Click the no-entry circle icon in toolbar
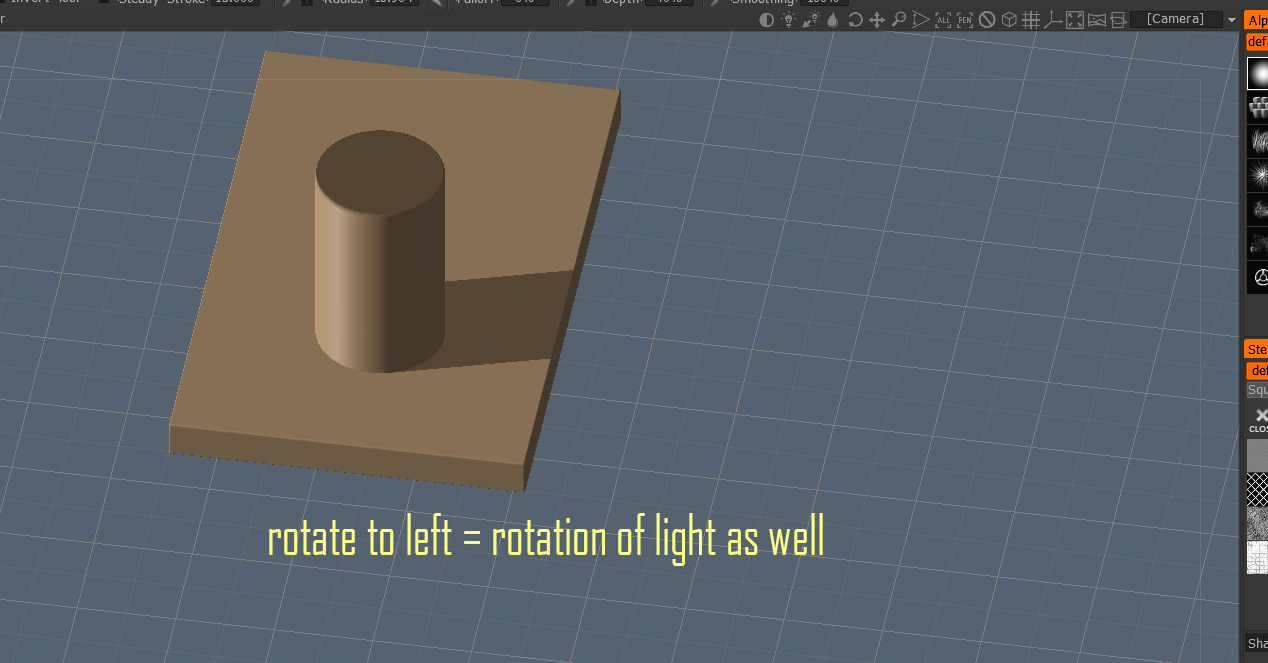This screenshot has height=663, width=1268. [x=987, y=20]
